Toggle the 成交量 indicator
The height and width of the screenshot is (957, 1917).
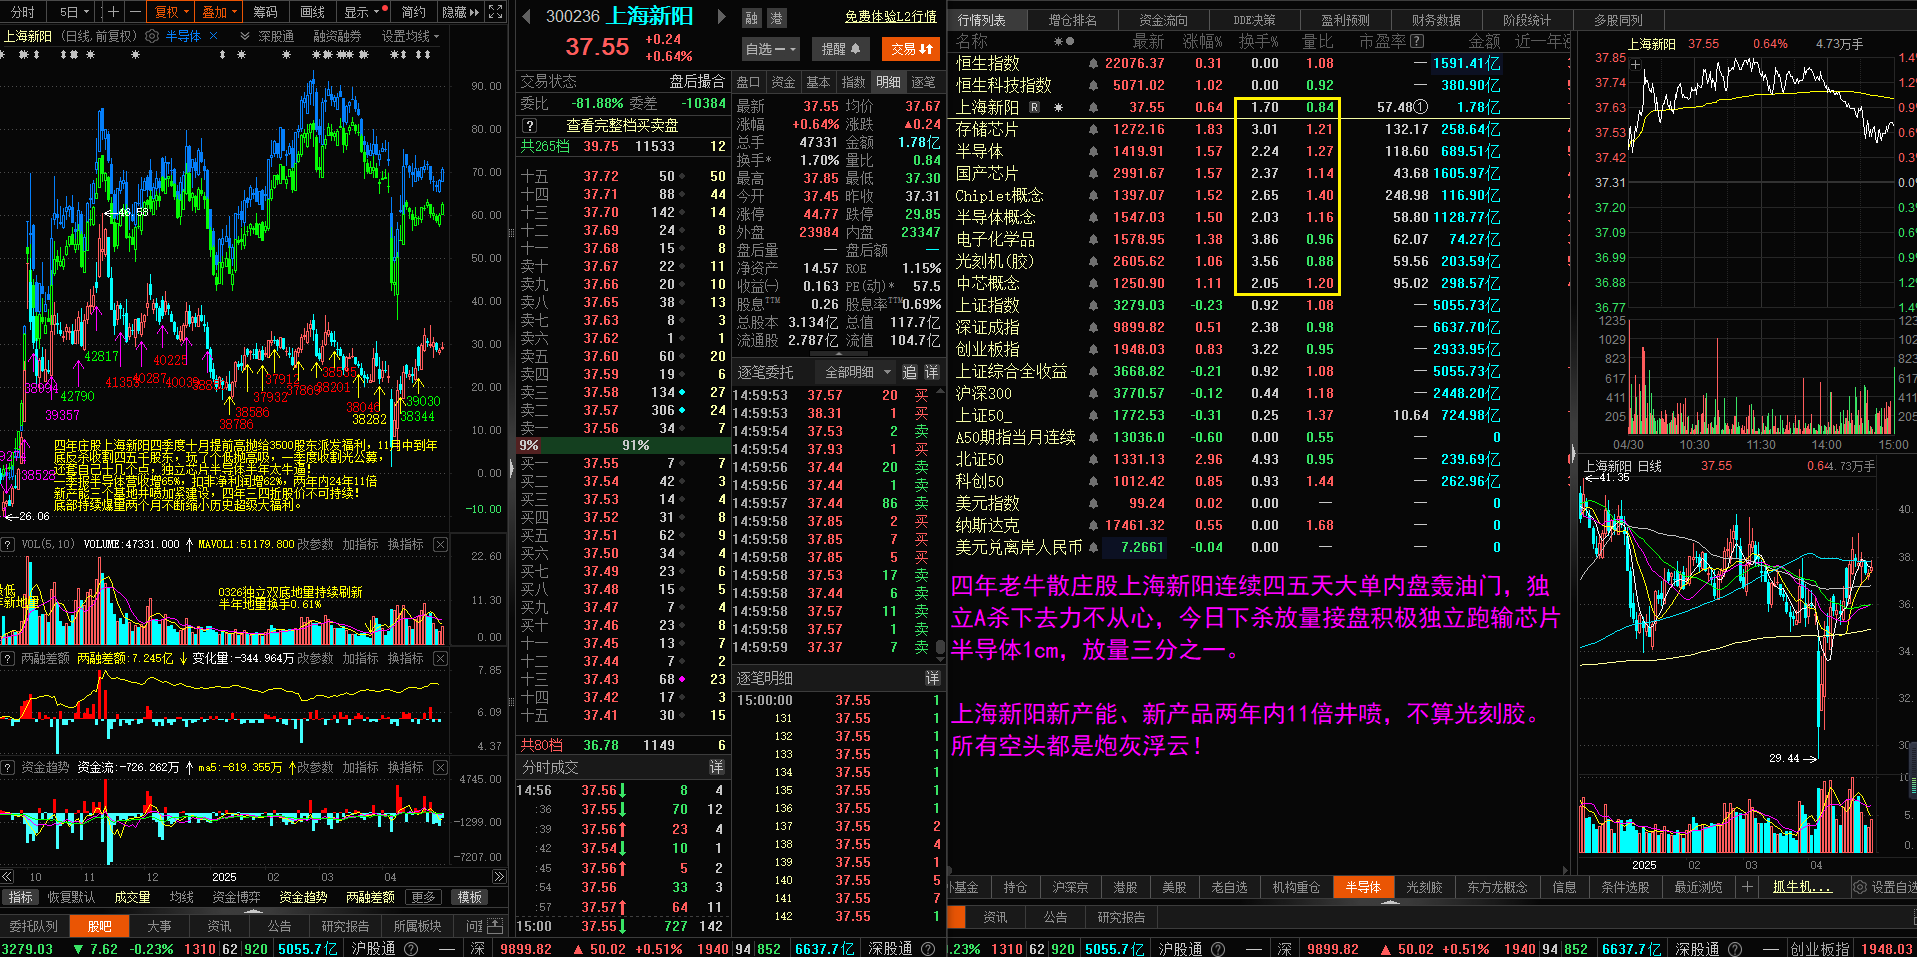click(x=132, y=897)
